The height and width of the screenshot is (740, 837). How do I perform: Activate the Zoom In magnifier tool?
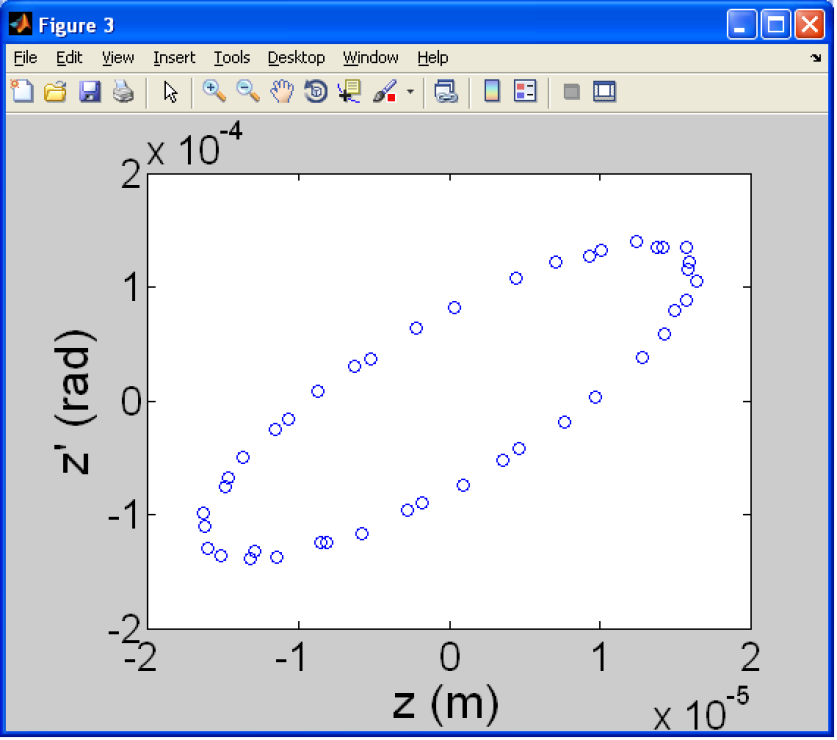click(214, 91)
